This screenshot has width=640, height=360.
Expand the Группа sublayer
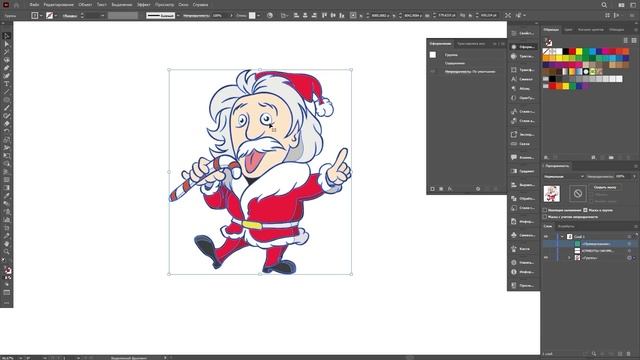[x=569, y=258]
